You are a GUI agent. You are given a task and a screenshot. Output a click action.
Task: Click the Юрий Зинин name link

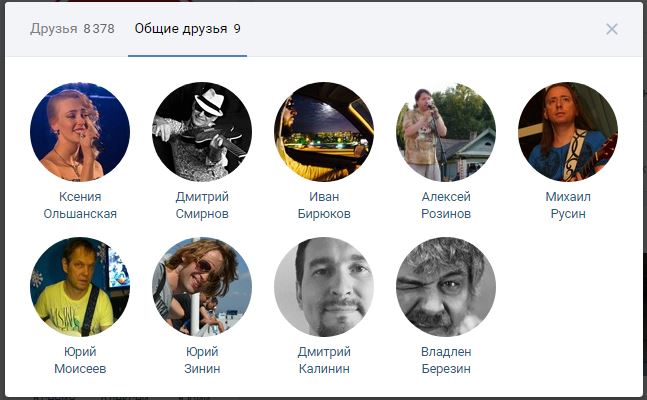point(202,360)
